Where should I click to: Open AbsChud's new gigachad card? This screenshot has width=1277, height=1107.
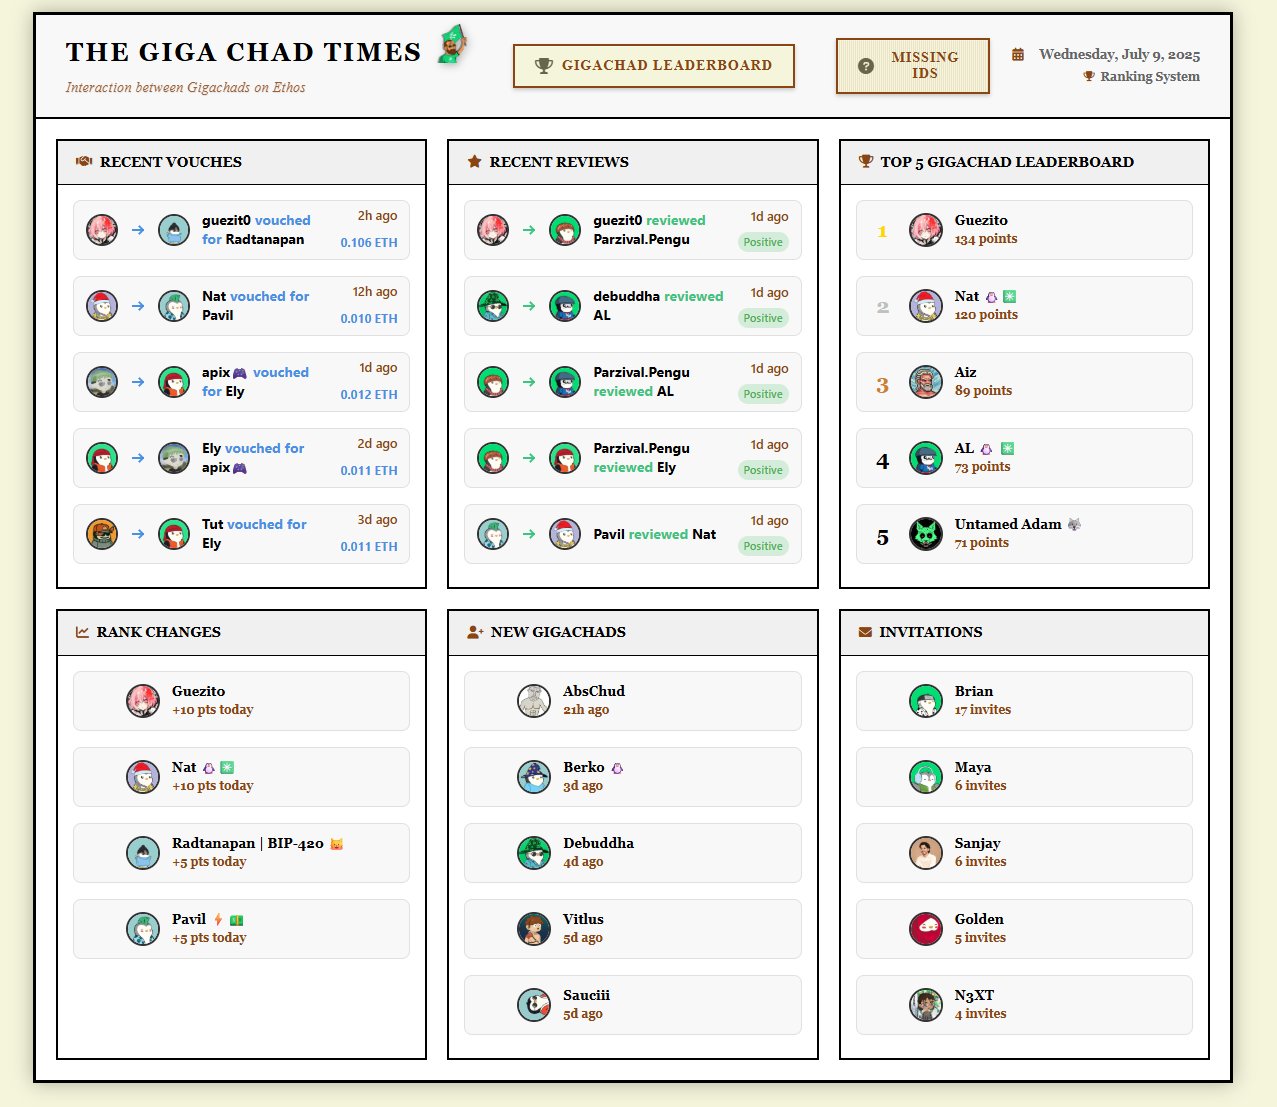[632, 700]
